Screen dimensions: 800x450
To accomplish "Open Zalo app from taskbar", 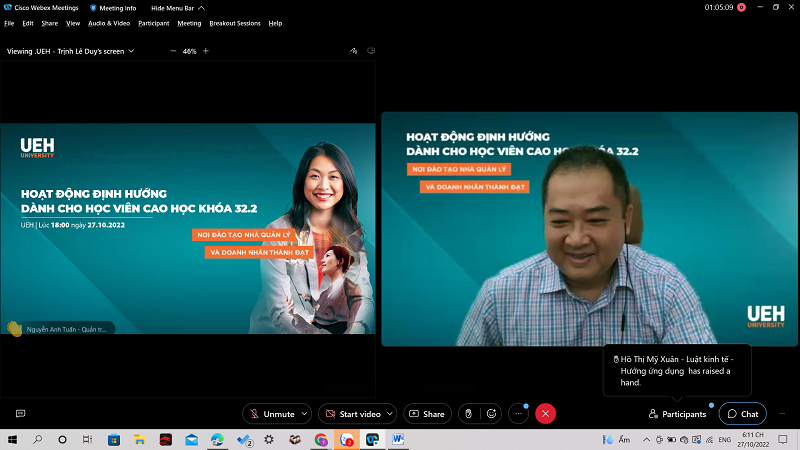I will [x=347, y=439].
